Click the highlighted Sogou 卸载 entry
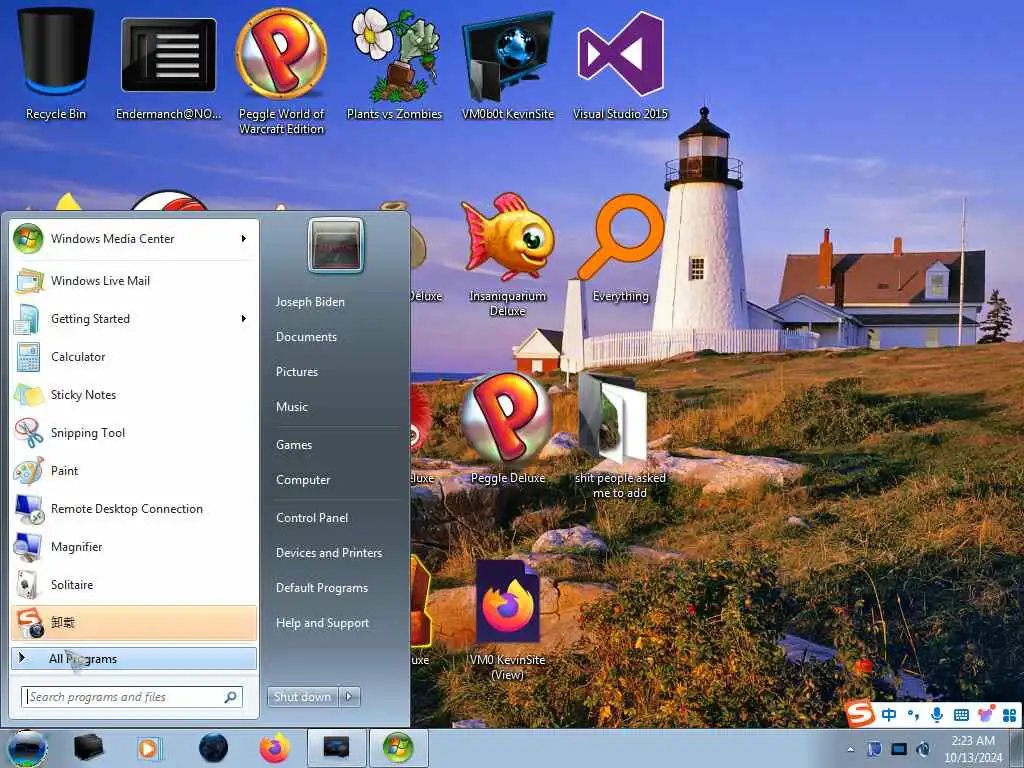Viewport: 1024px width, 768px height. pos(134,622)
